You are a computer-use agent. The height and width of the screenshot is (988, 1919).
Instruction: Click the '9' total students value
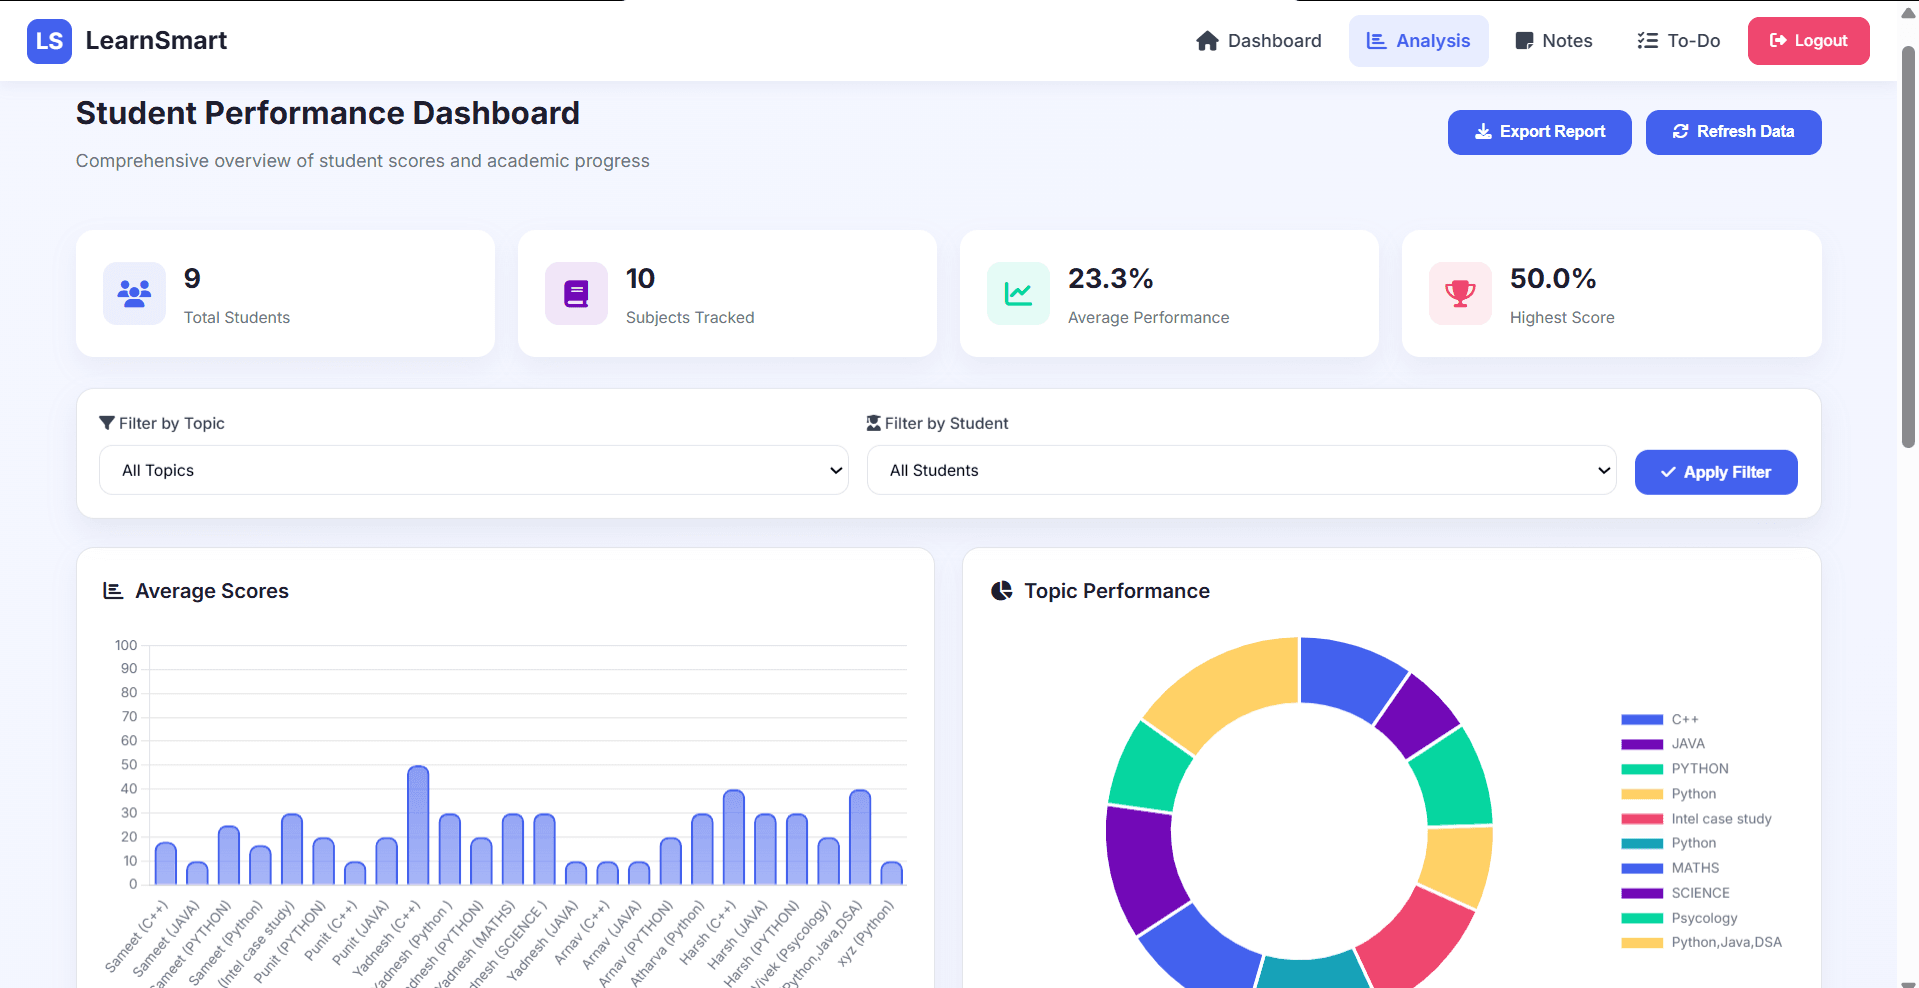point(192,278)
